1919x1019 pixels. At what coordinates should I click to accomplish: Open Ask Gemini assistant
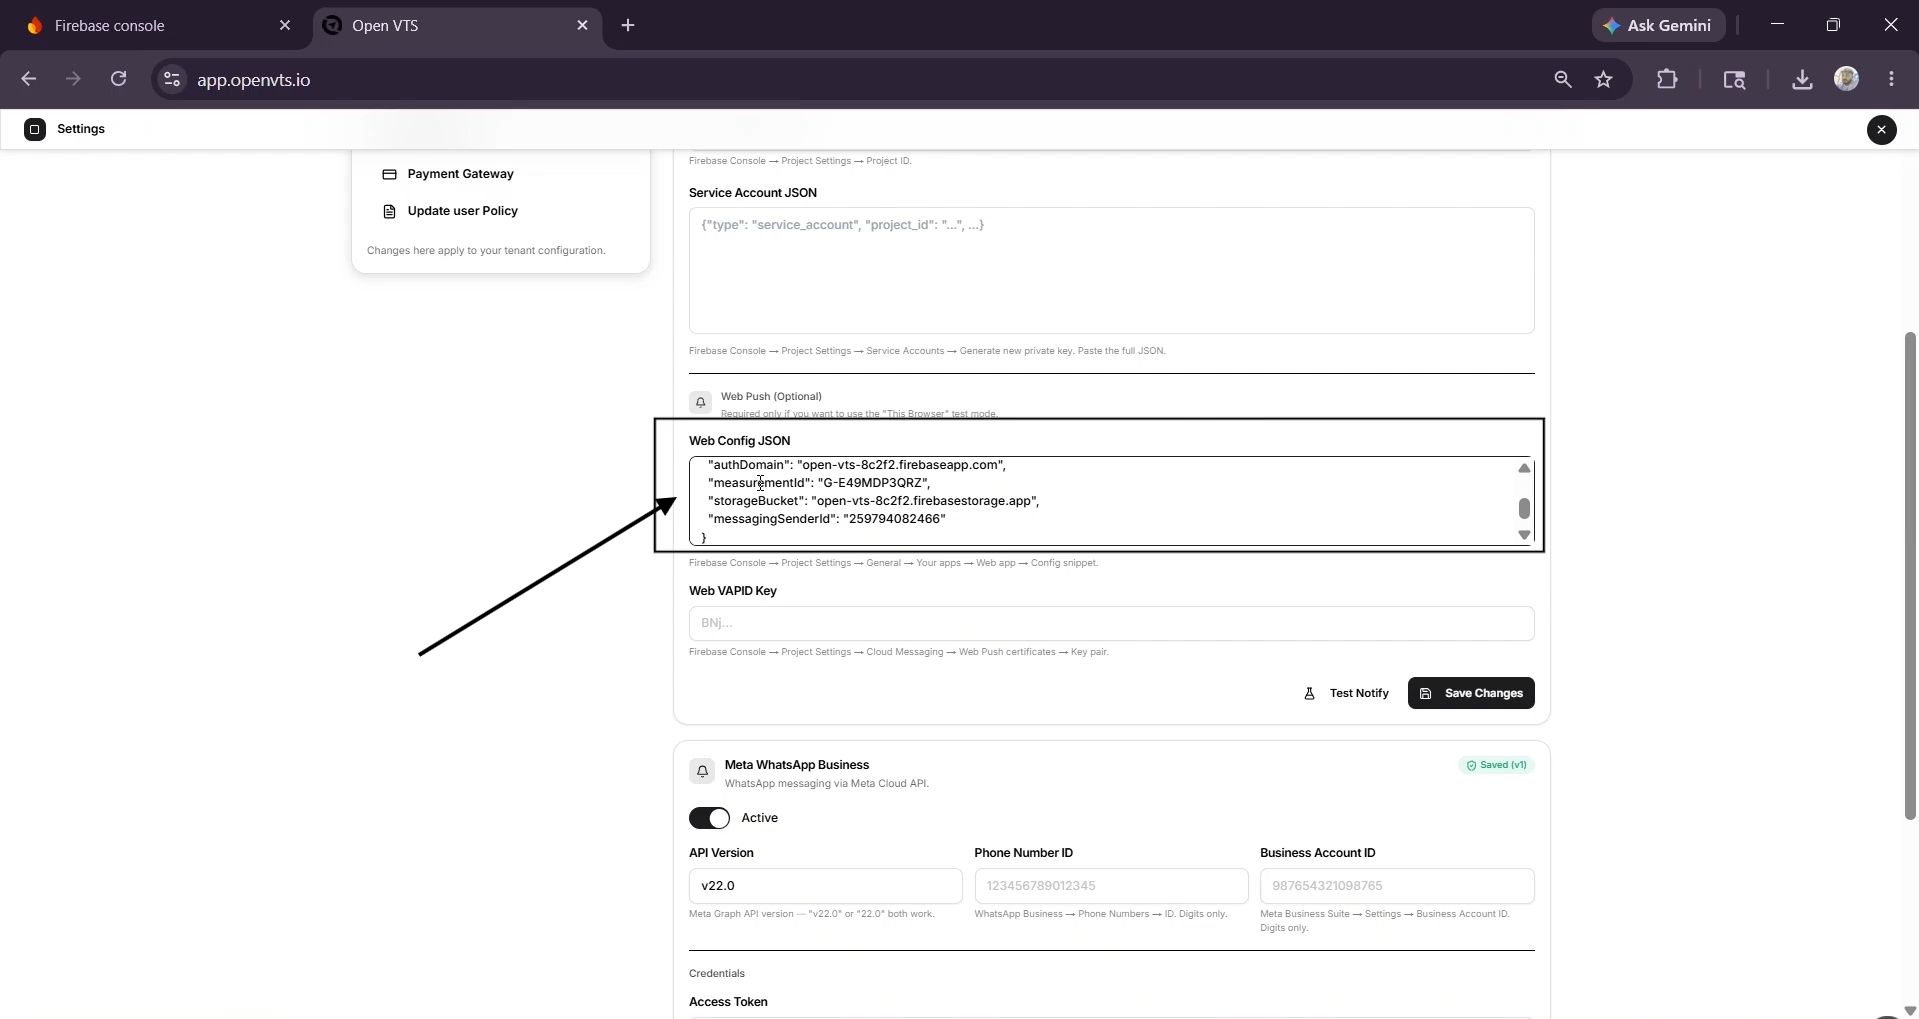[x=1658, y=26]
